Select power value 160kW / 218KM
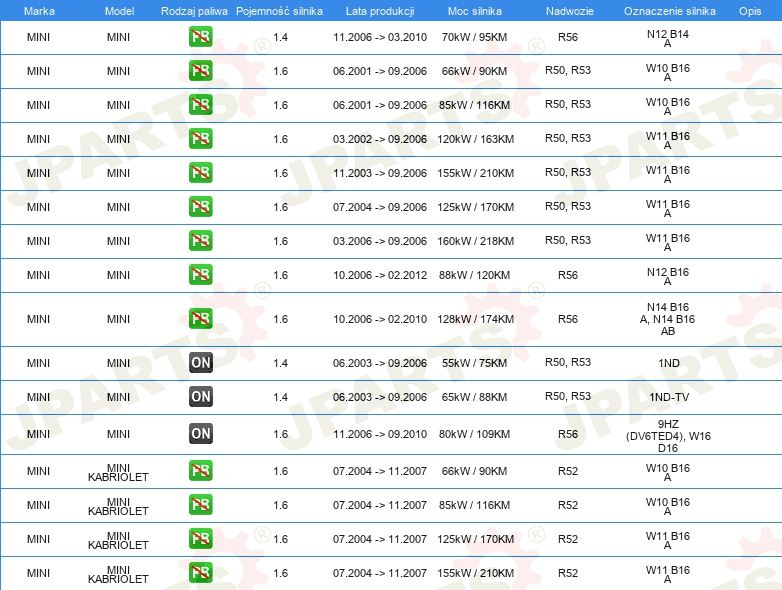 [x=475, y=241]
